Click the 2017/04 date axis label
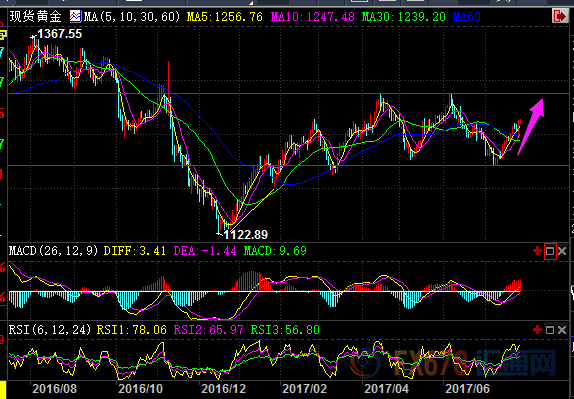Screen dimensions: 574x399 pos(387,389)
